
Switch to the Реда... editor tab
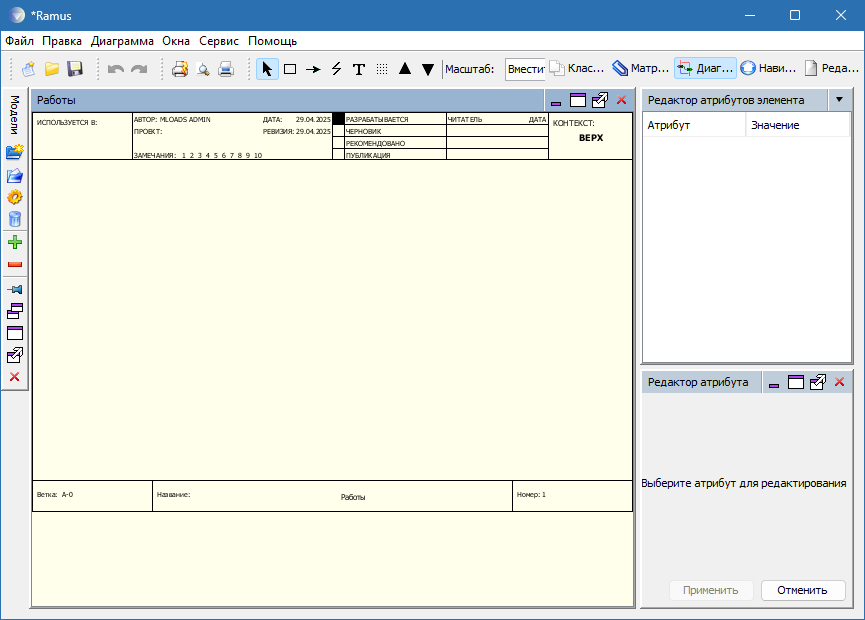832,68
